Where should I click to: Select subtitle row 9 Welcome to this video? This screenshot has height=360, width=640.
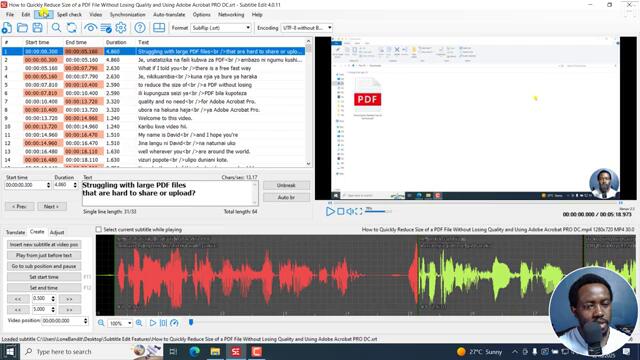pyautogui.click(x=154, y=118)
